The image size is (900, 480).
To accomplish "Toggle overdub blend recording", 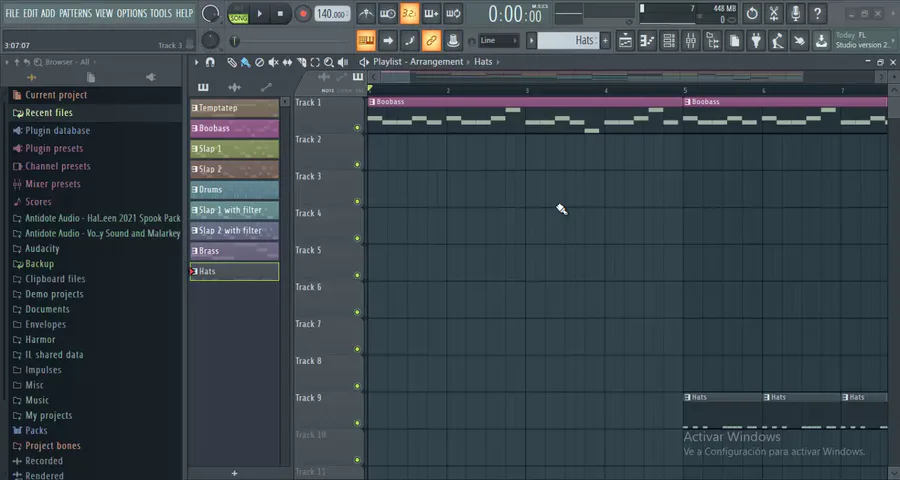I will click(431, 13).
